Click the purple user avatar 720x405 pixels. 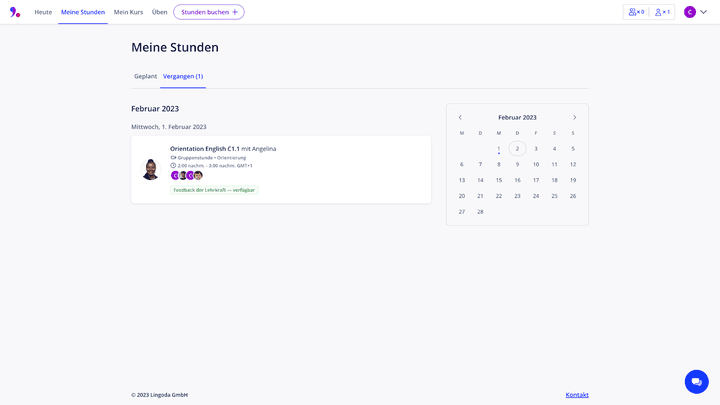tap(690, 12)
